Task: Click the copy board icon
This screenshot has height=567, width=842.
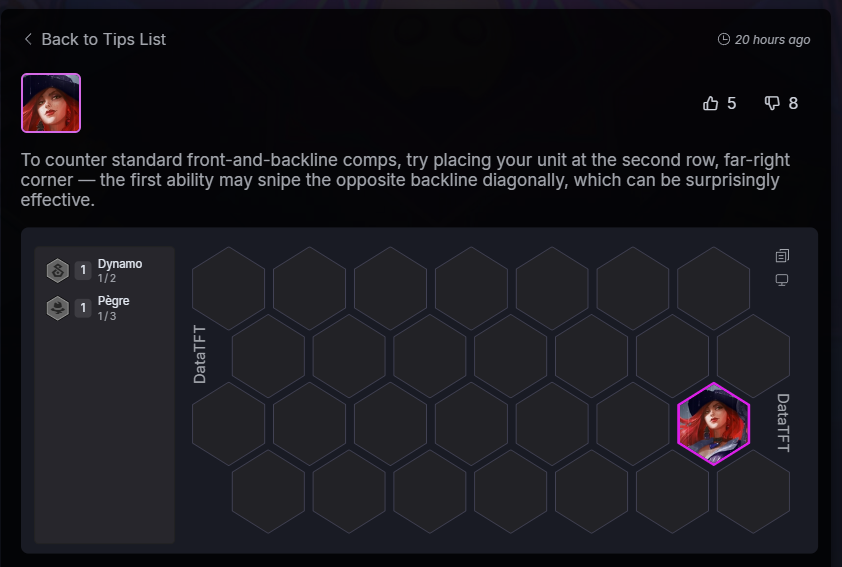Action: [x=782, y=256]
